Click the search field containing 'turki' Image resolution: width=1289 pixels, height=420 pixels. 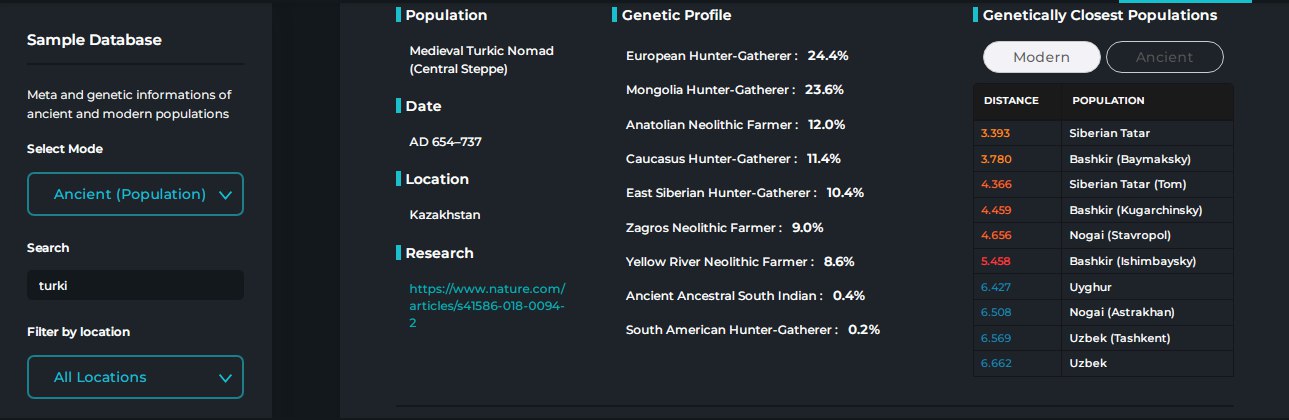tap(135, 285)
